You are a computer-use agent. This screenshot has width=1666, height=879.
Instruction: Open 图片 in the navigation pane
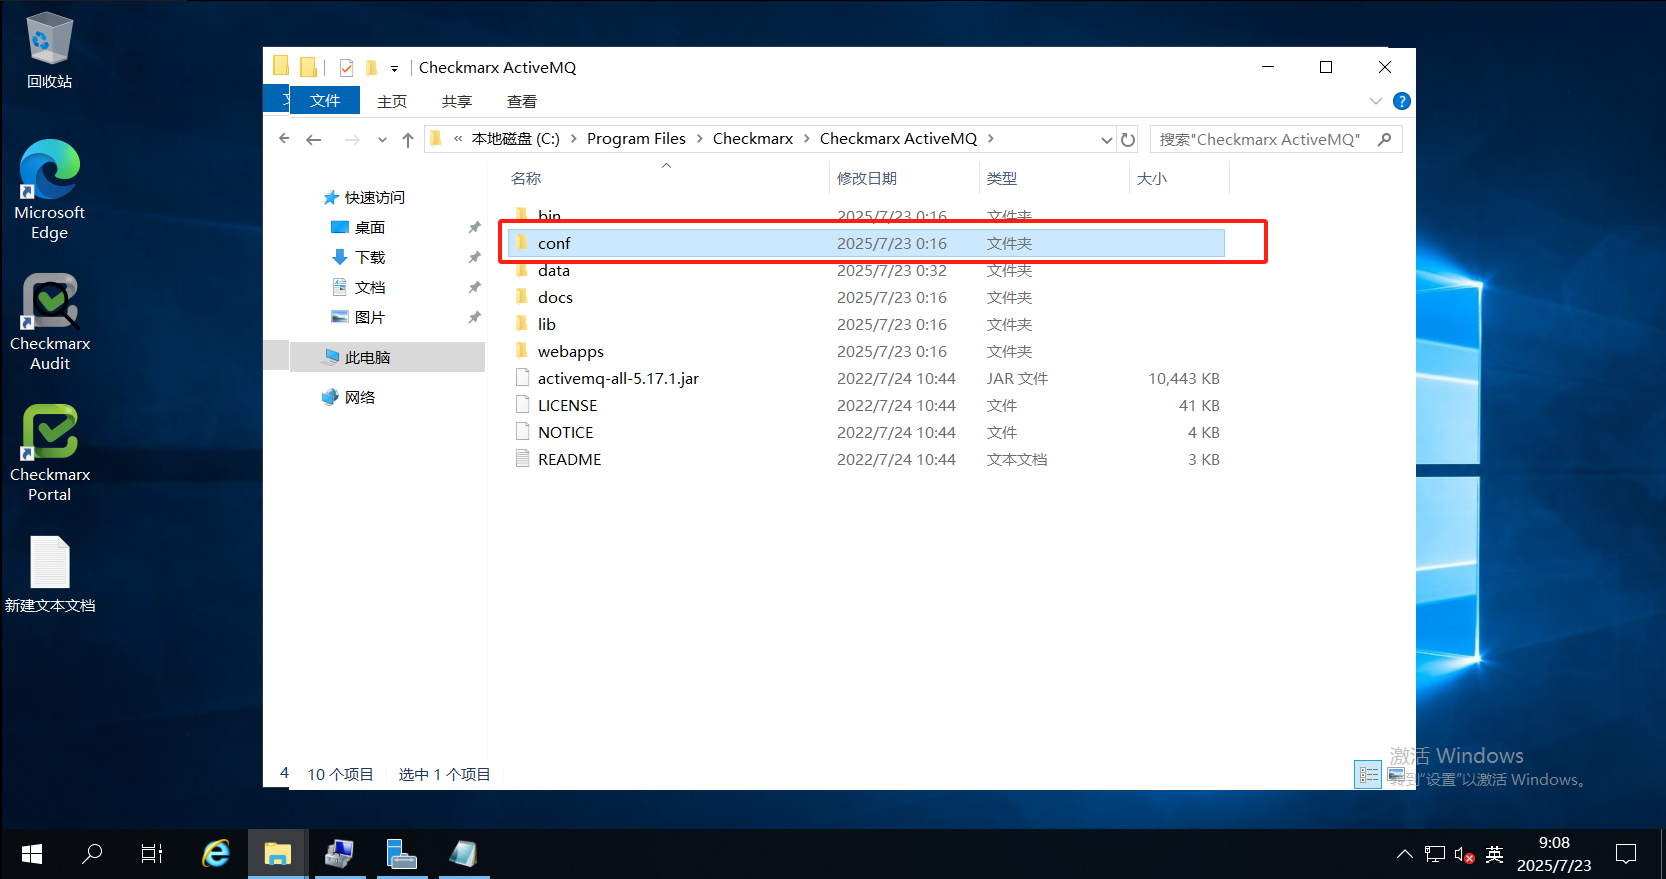pyautogui.click(x=358, y=317)
